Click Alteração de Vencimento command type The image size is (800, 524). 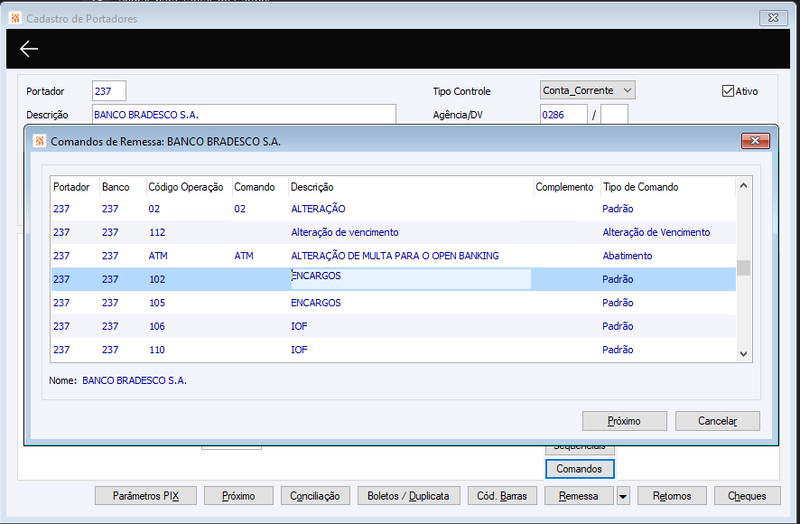click(656, 232)
